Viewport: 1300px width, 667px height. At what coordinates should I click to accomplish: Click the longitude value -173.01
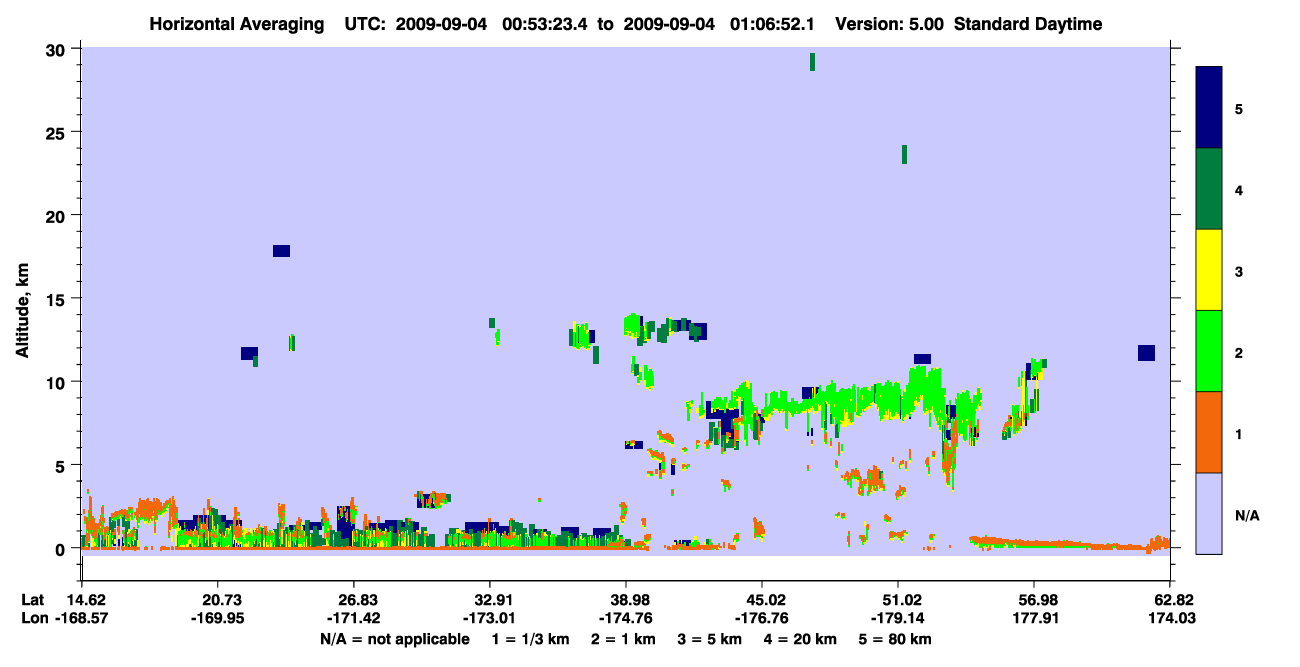(x=490, y=618)
